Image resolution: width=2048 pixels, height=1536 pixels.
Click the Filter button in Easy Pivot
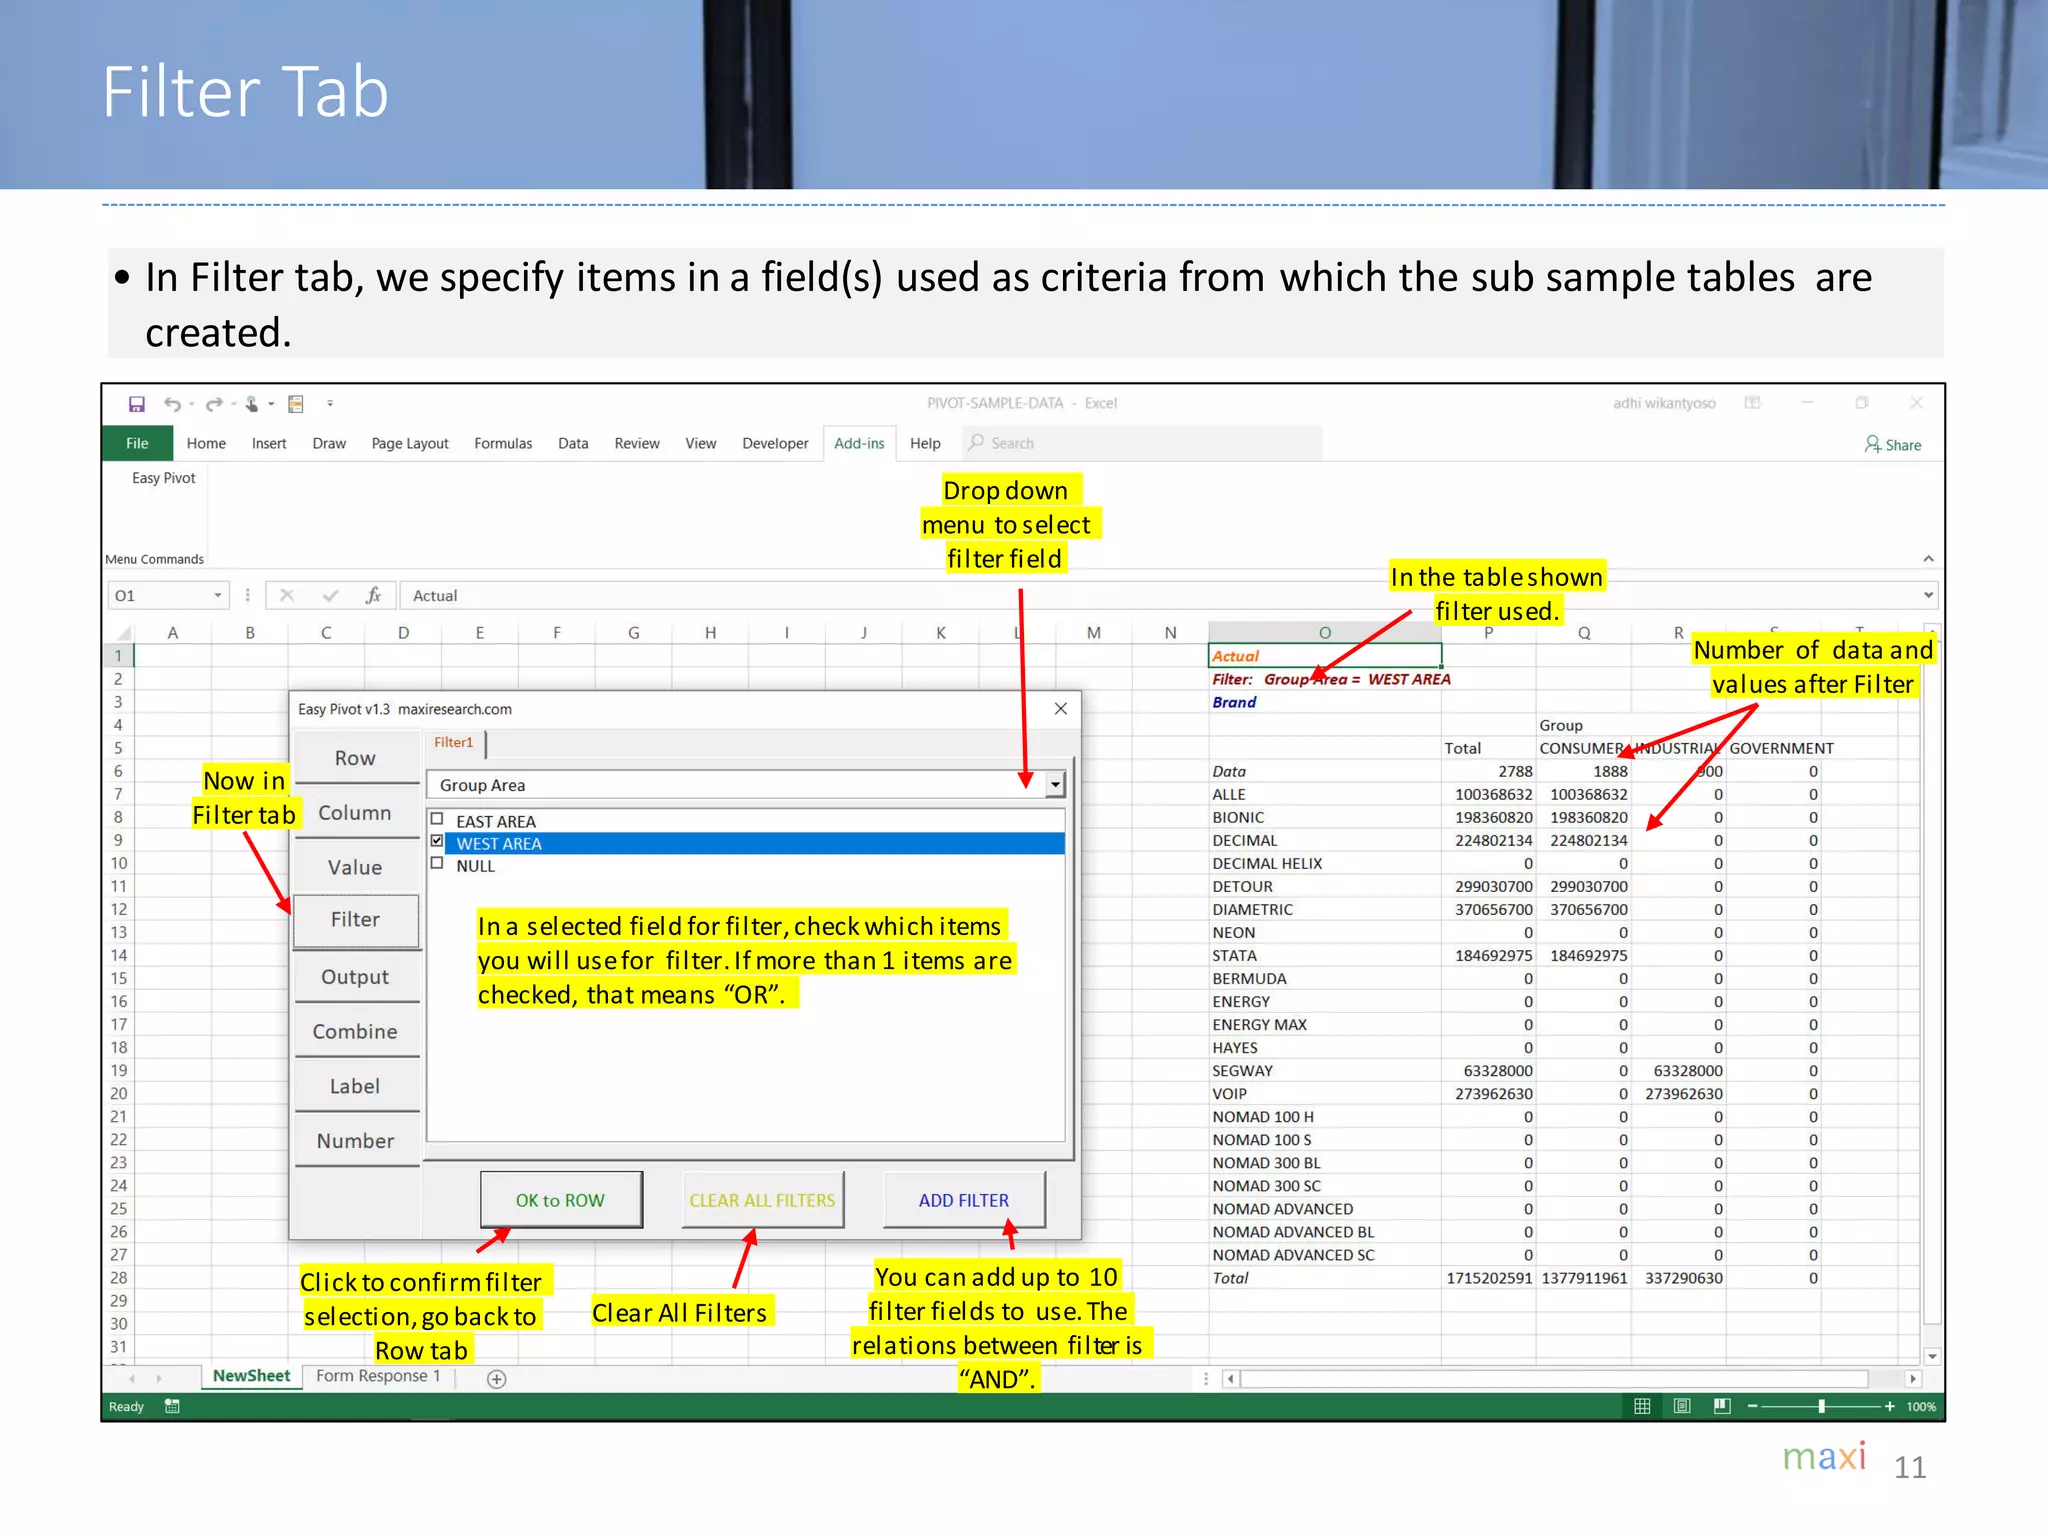[x=355, y=920]
